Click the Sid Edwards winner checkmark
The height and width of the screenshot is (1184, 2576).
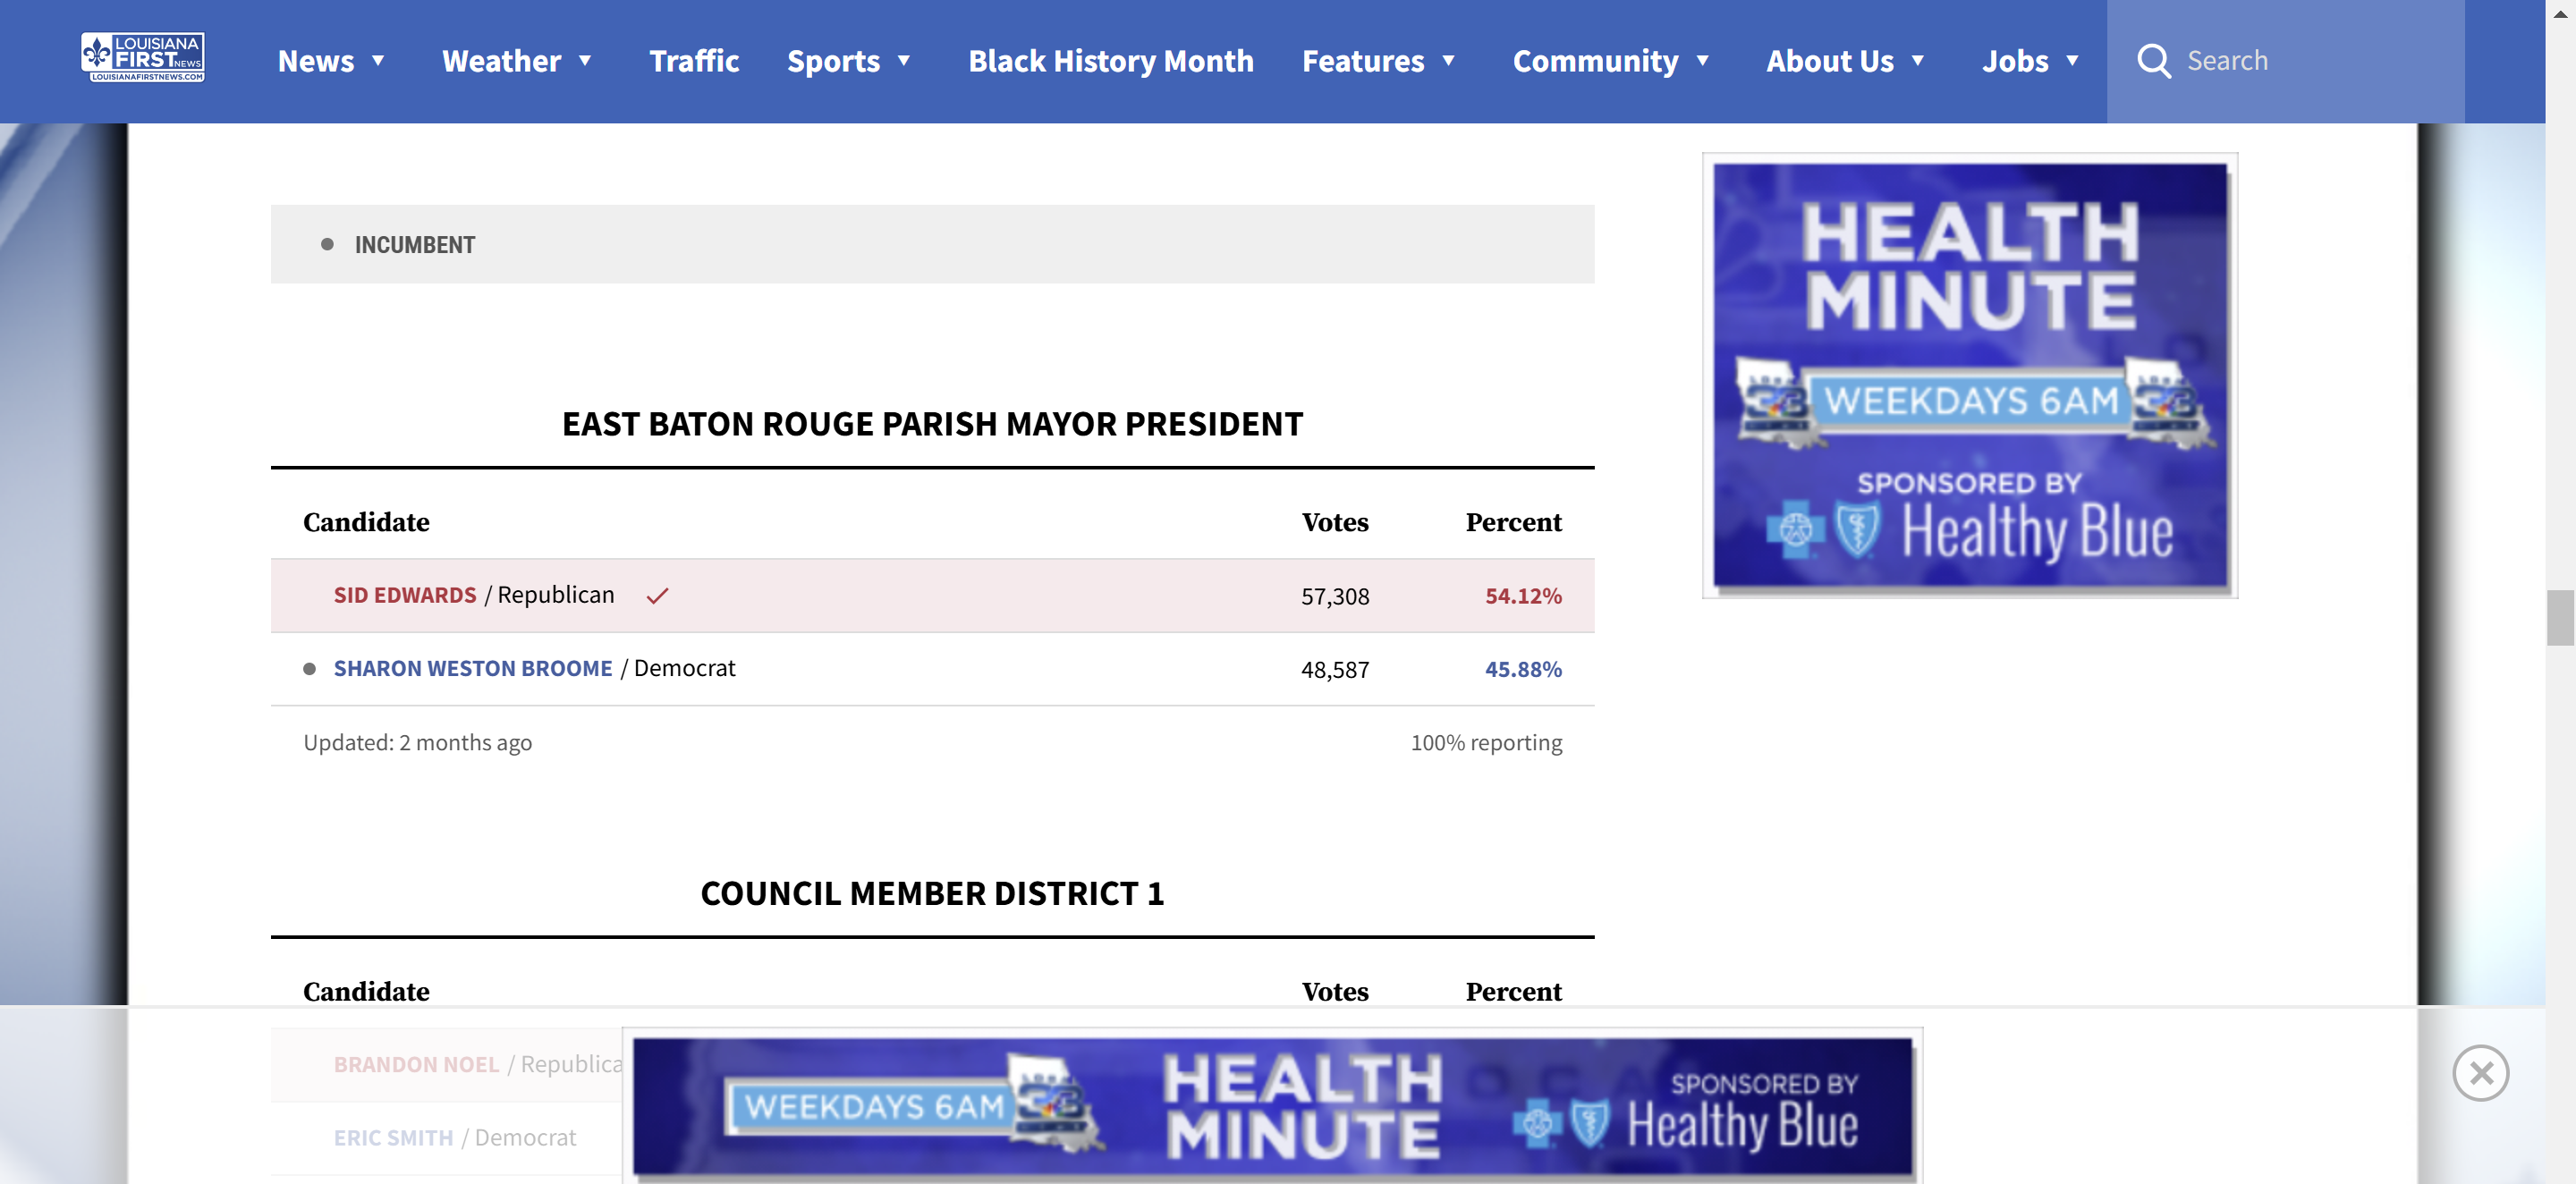[x=657, y=596]
